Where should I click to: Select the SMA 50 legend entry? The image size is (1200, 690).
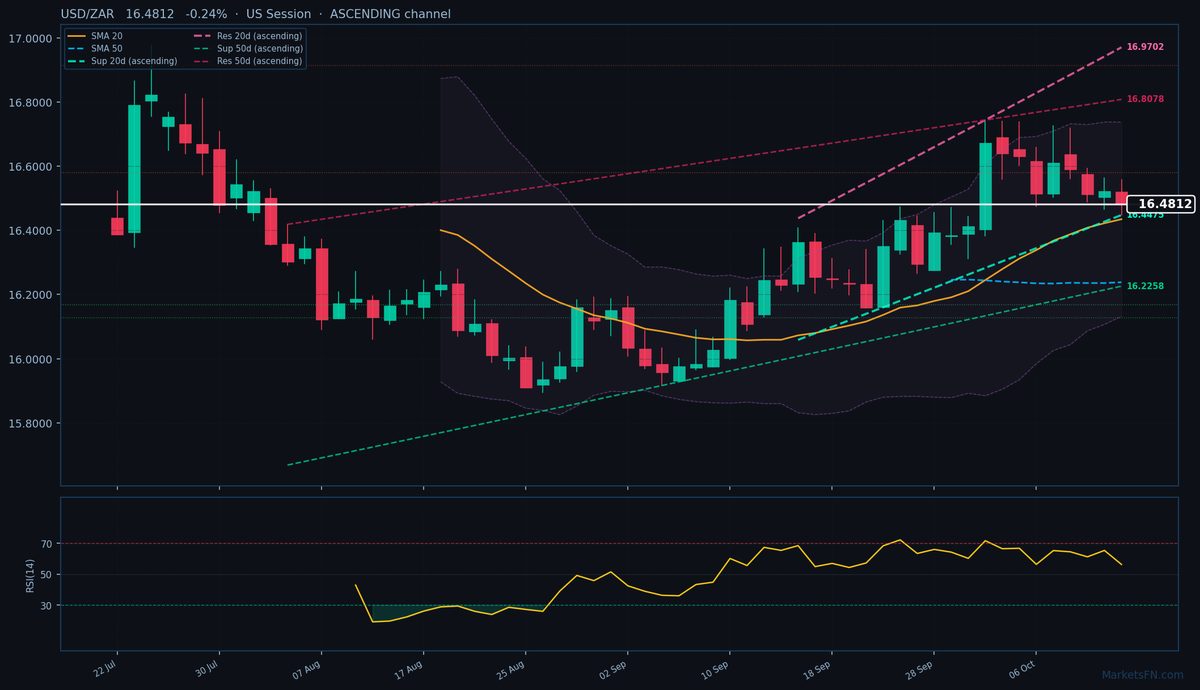[94, 48]
